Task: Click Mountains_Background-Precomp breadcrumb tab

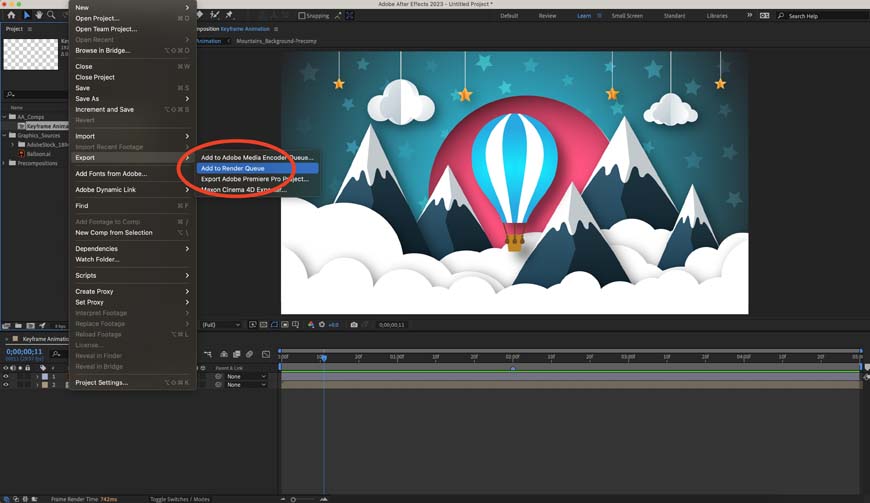Action: click(276, 41)
